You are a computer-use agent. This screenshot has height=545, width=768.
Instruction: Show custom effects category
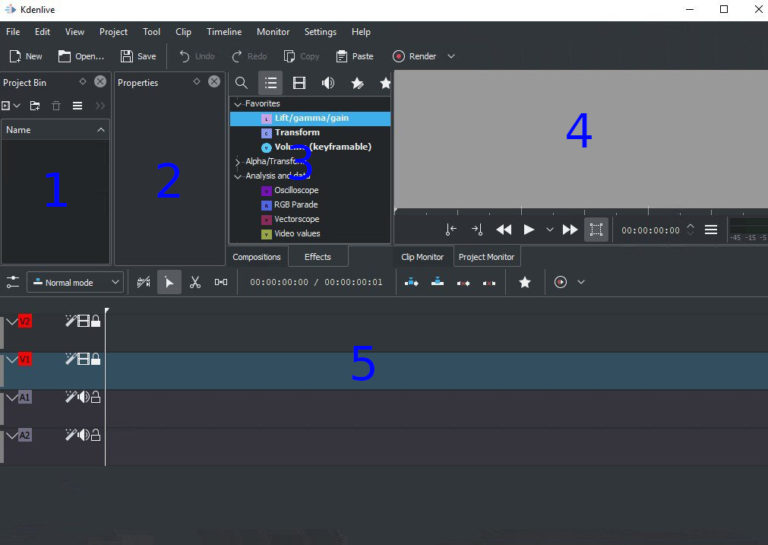pos(358,83)
